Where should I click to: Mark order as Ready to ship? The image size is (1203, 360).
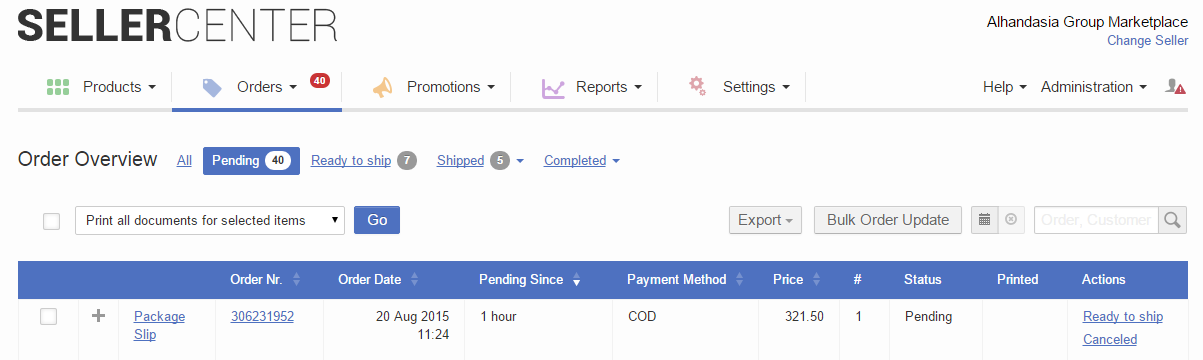(1123, 317)
